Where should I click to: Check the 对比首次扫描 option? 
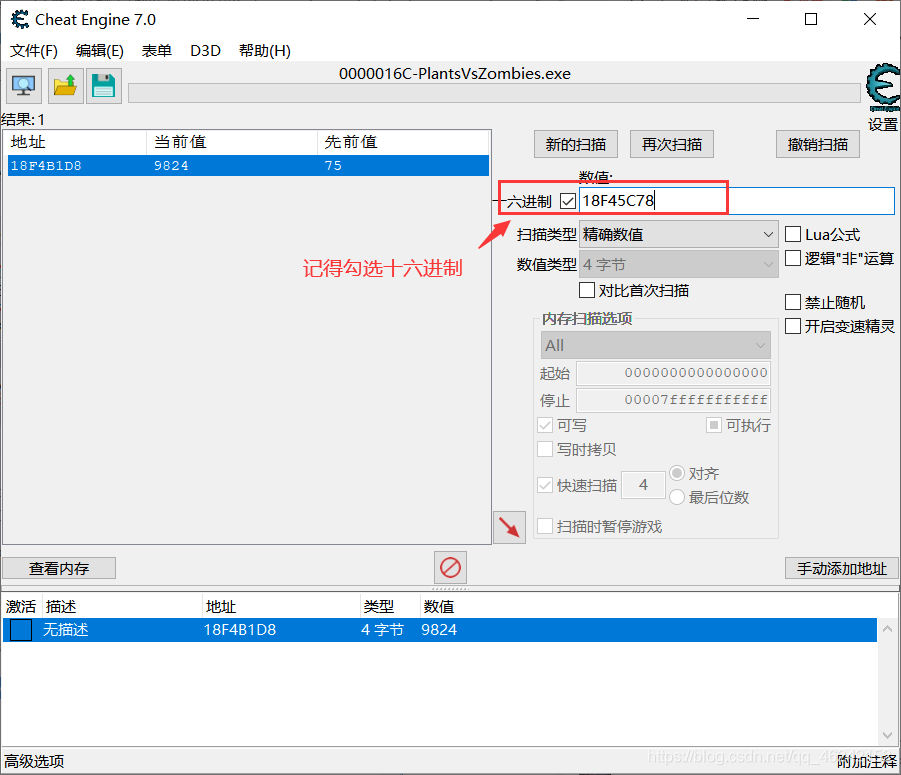pyautogui.click(x=587, y=290)
